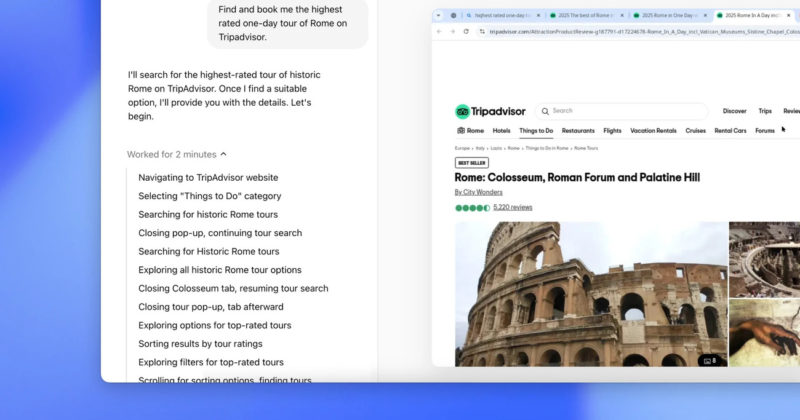Open the "By City Wonders" link
Viewport: 800px width, 420px height.
tap(478, 192)
